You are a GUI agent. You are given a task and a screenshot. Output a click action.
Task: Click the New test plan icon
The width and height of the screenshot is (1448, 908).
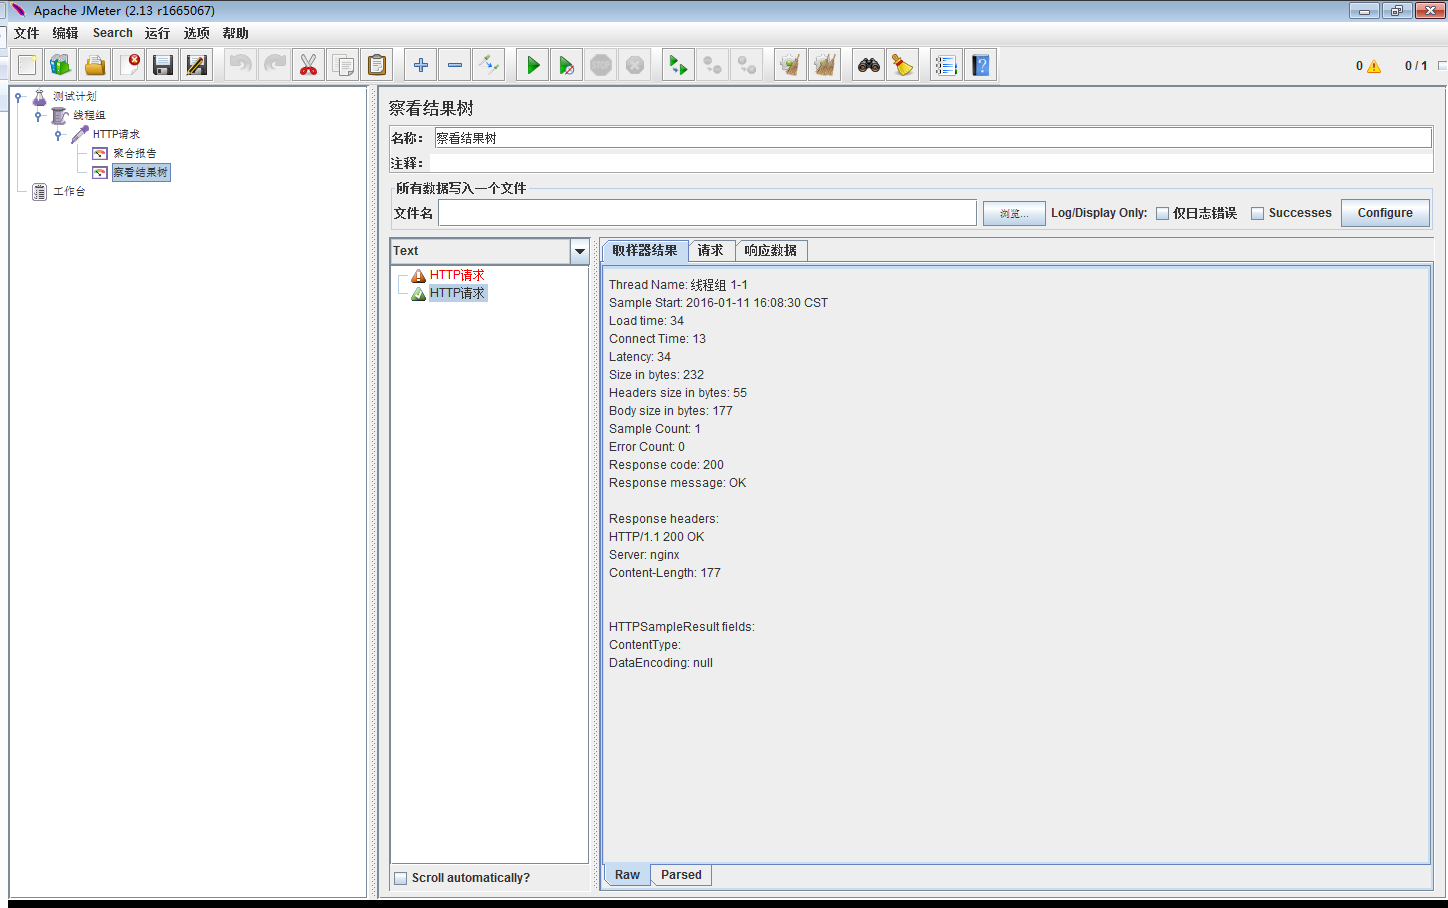tap(27, 65)
